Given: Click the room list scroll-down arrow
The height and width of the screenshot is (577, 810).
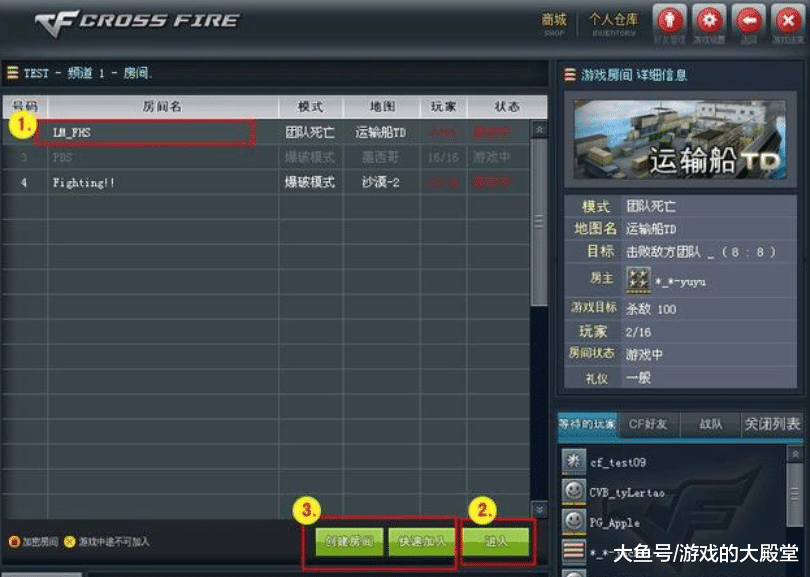Looking at the screenshot, I should click(539, 509).
